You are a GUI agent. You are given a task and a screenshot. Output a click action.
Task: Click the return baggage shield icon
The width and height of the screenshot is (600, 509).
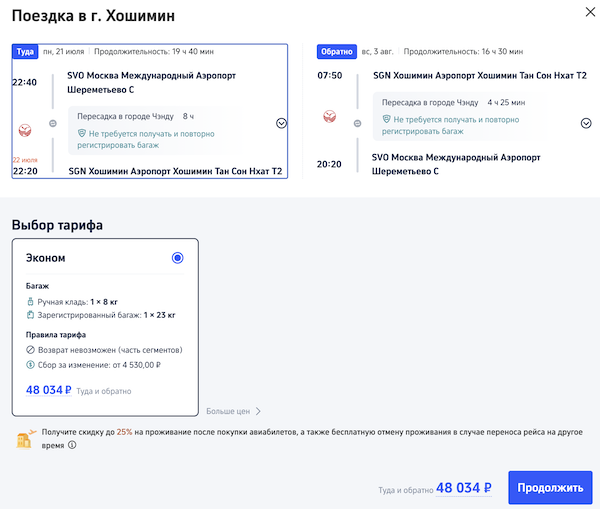[x=387, y=119]
